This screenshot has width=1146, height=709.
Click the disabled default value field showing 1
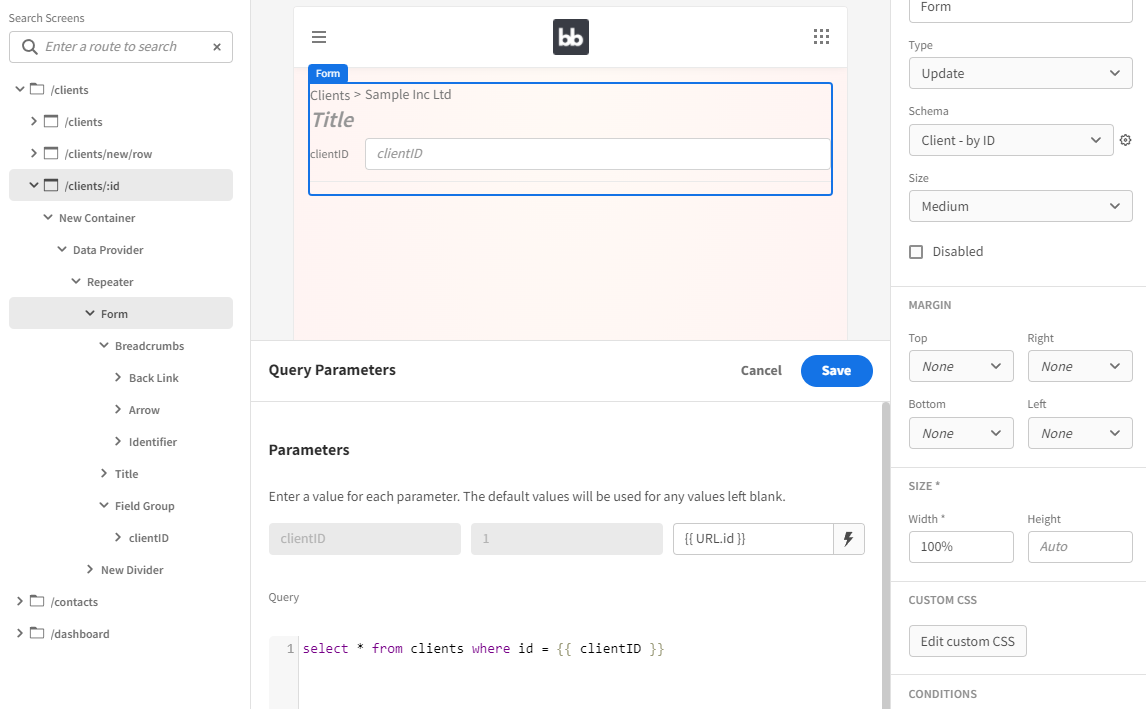(x=566, y=539)
